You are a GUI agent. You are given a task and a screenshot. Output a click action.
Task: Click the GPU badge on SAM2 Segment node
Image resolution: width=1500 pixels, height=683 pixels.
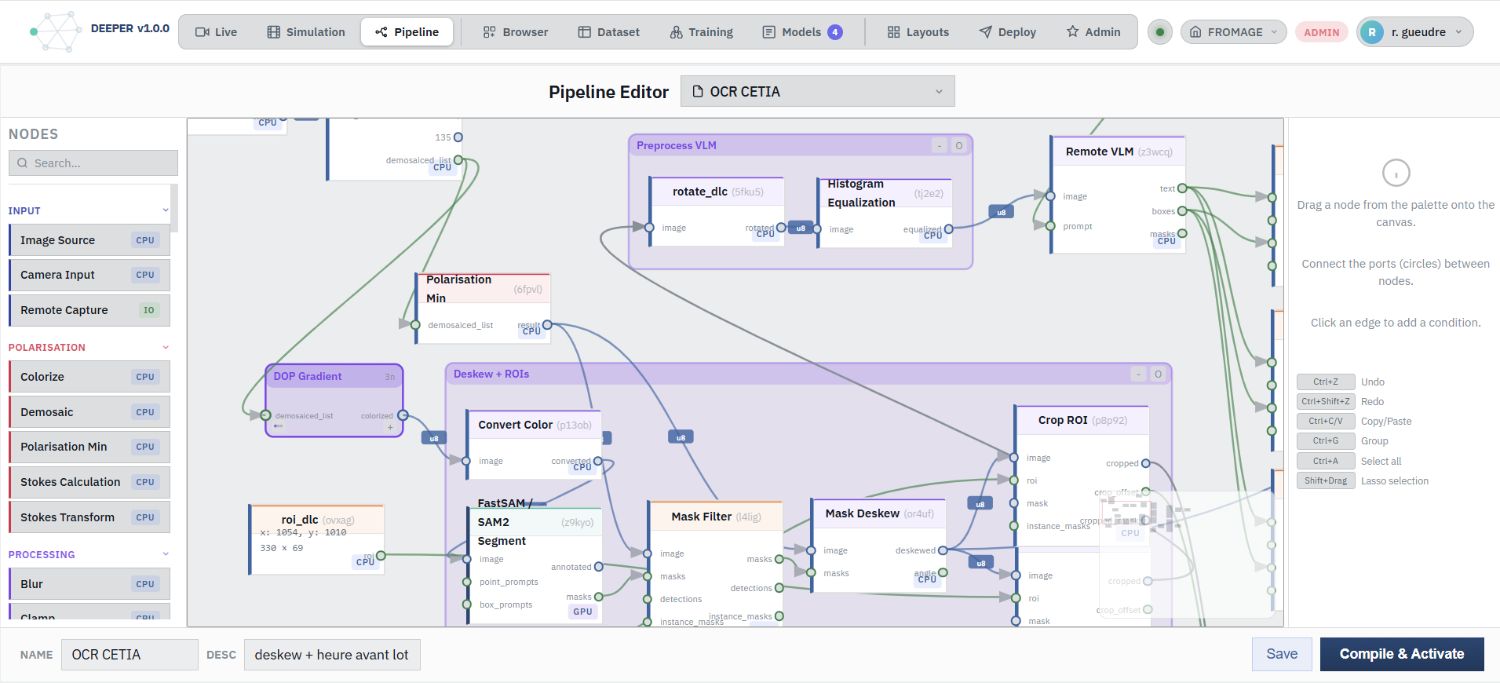click(x=582, y=611)
